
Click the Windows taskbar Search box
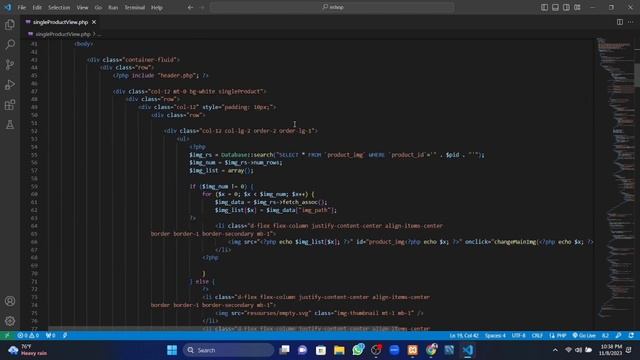[x=228, y=350]
